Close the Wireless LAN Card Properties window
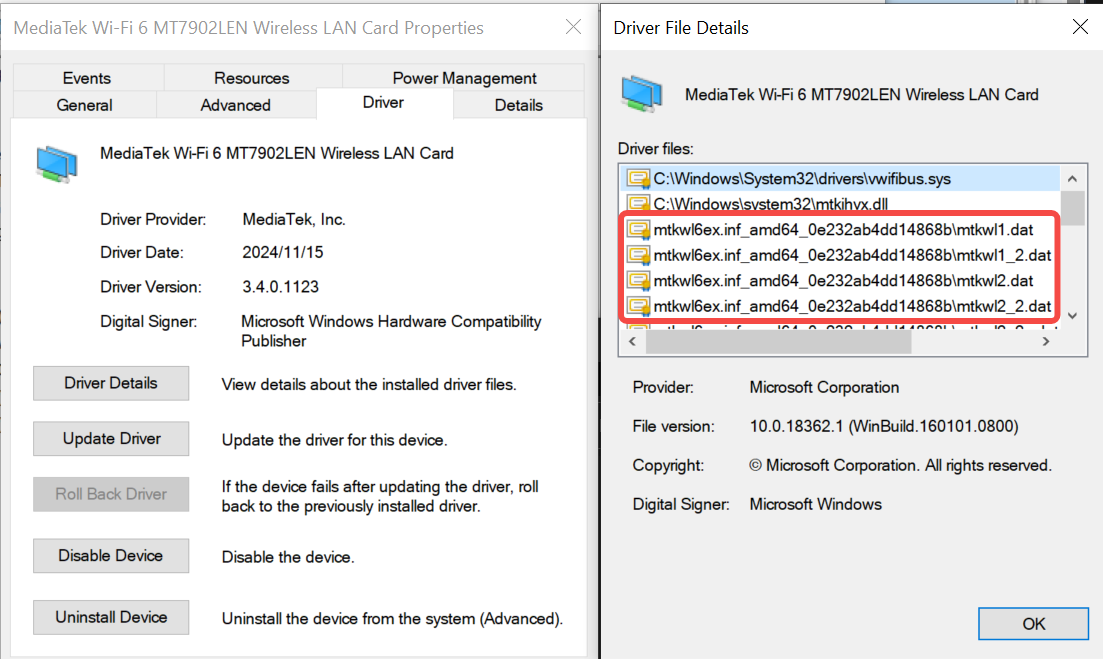Viewport: 1103px width, 659px height. 573,27
